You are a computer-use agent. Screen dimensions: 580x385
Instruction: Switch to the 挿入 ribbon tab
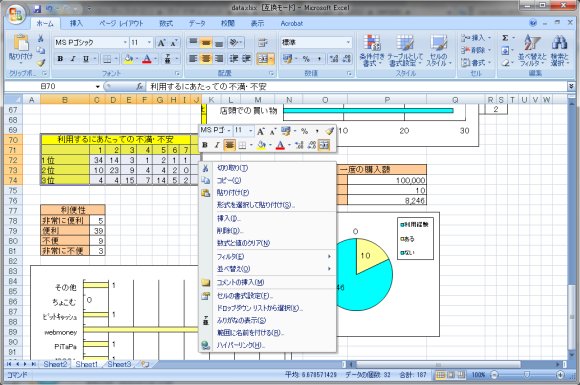[x=76, y=23]
